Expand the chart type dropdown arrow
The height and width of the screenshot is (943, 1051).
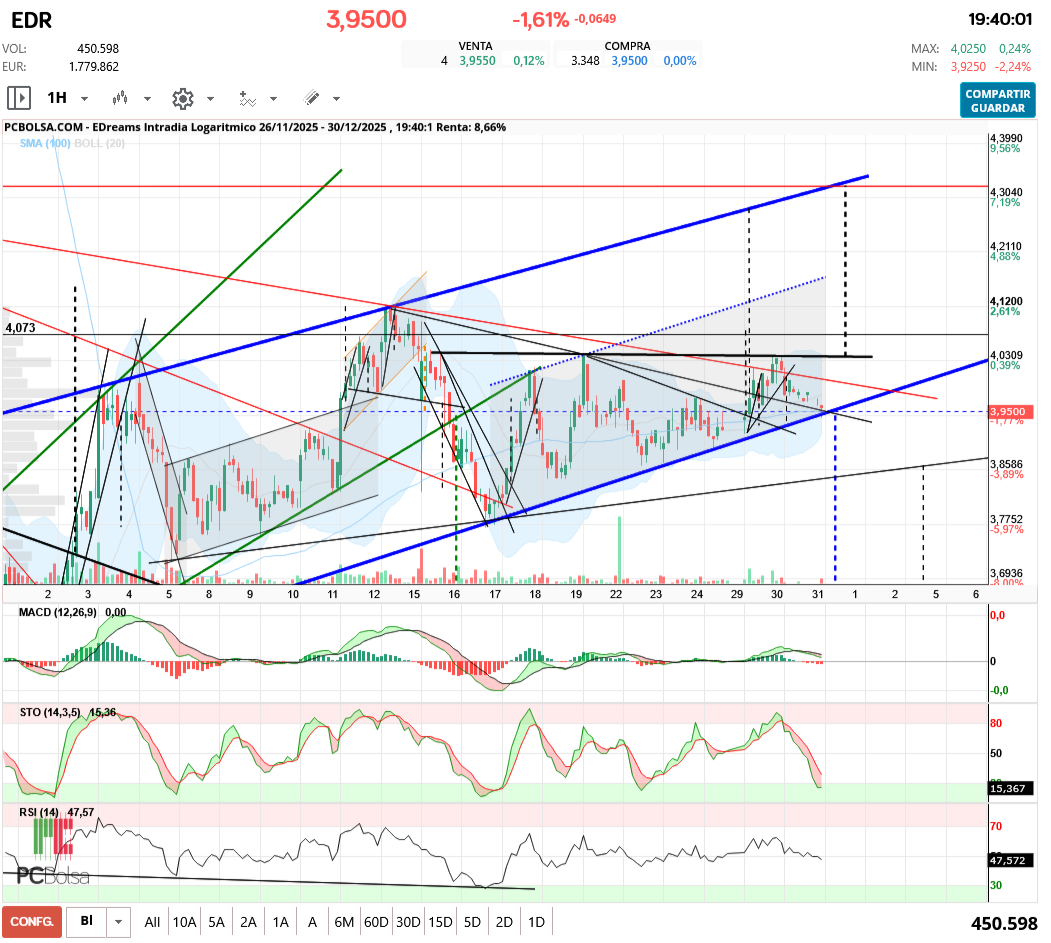click(x=147, y=99)
